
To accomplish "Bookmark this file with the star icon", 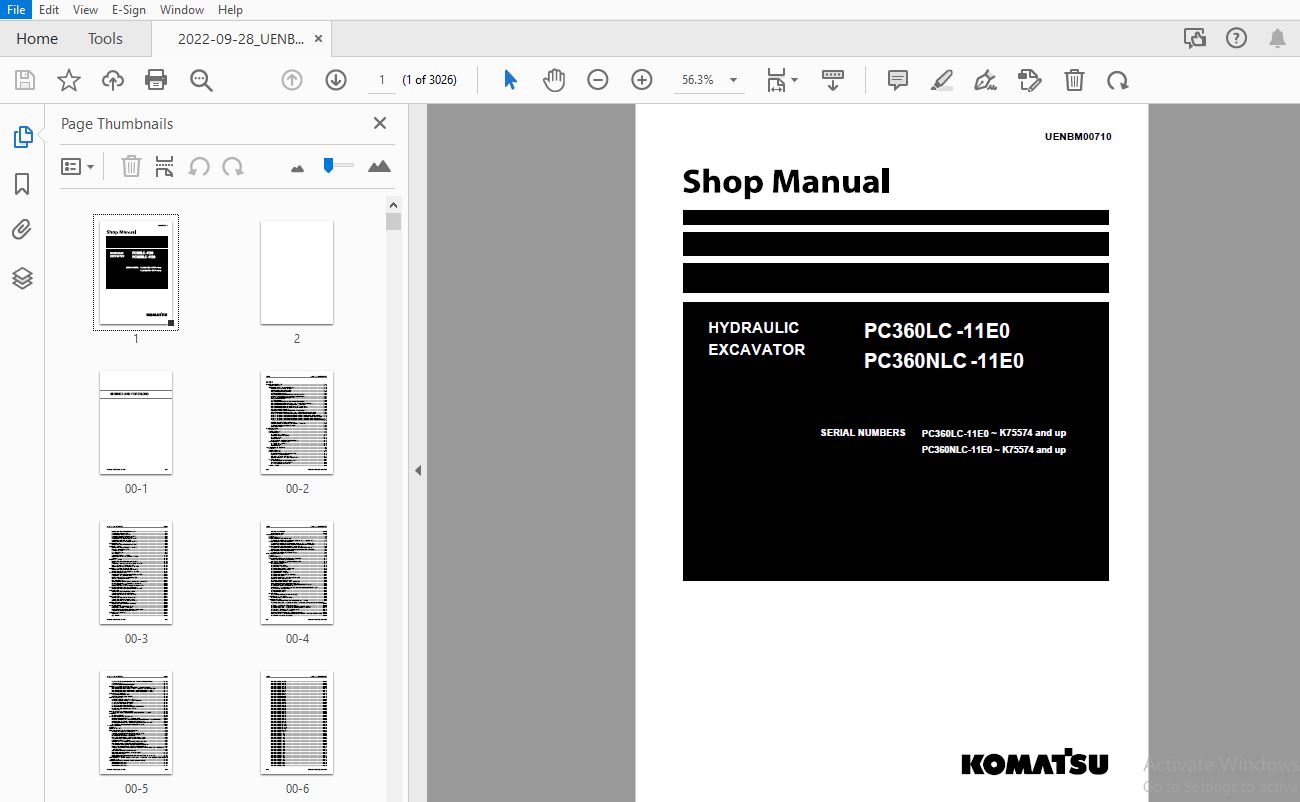I will 69,80.
